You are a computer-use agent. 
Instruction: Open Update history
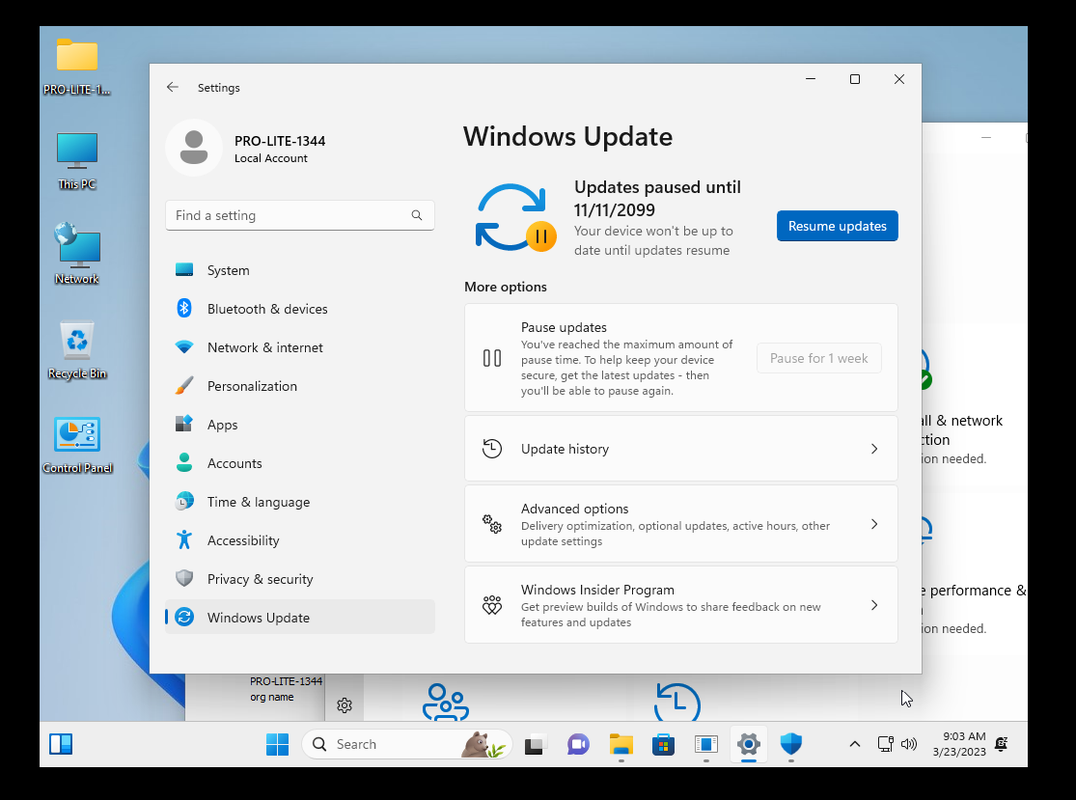(x=681, y=449)
